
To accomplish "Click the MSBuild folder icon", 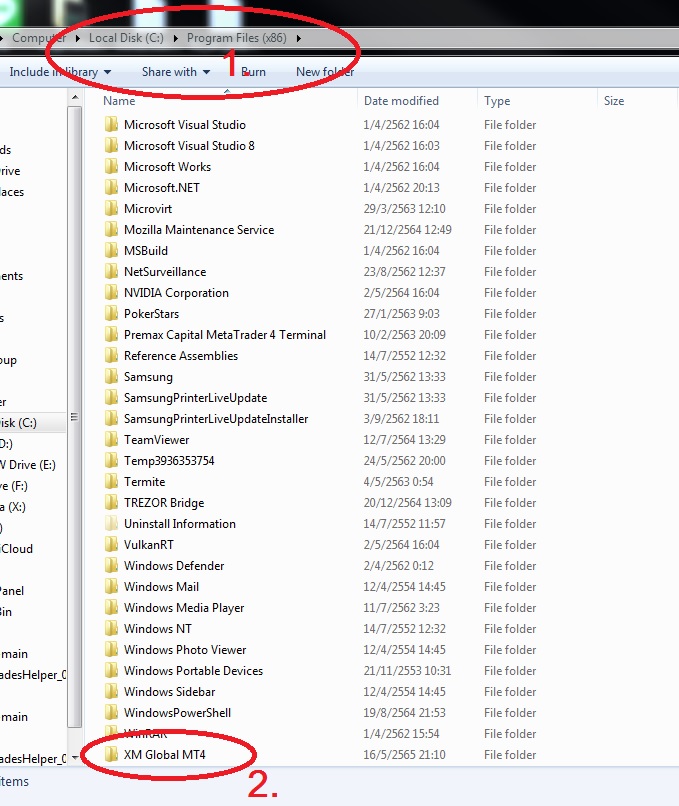I will pyautogui.click(x=111, y=251).
